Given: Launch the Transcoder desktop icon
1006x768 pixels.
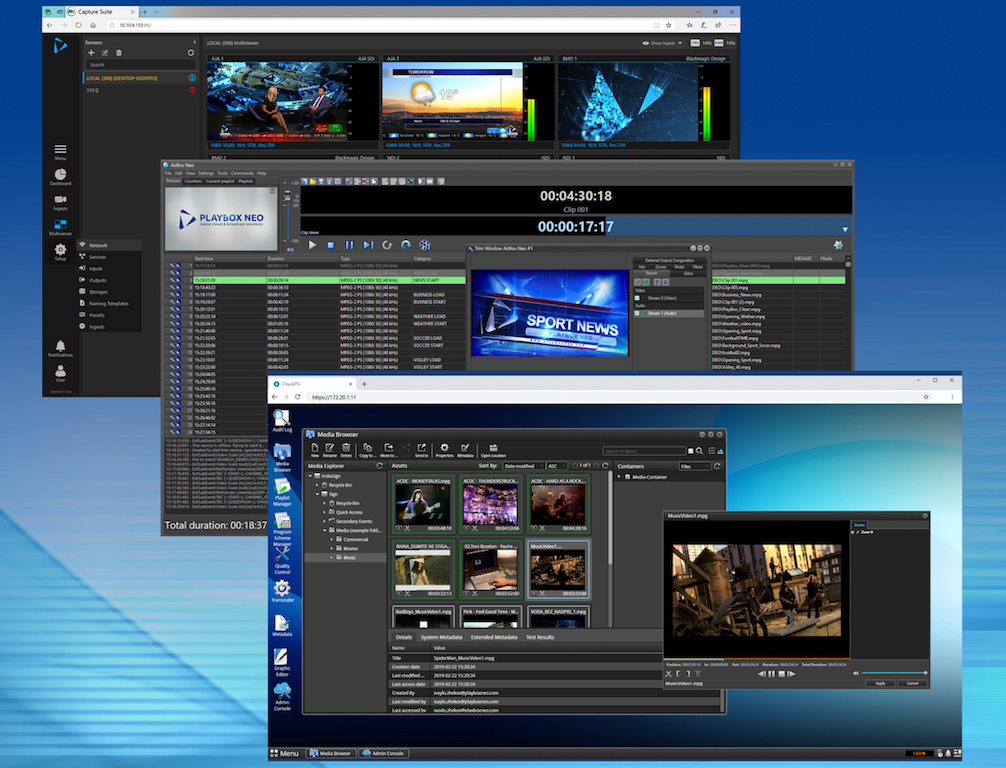Looking at the screenshot, I should tap(282, 591).
